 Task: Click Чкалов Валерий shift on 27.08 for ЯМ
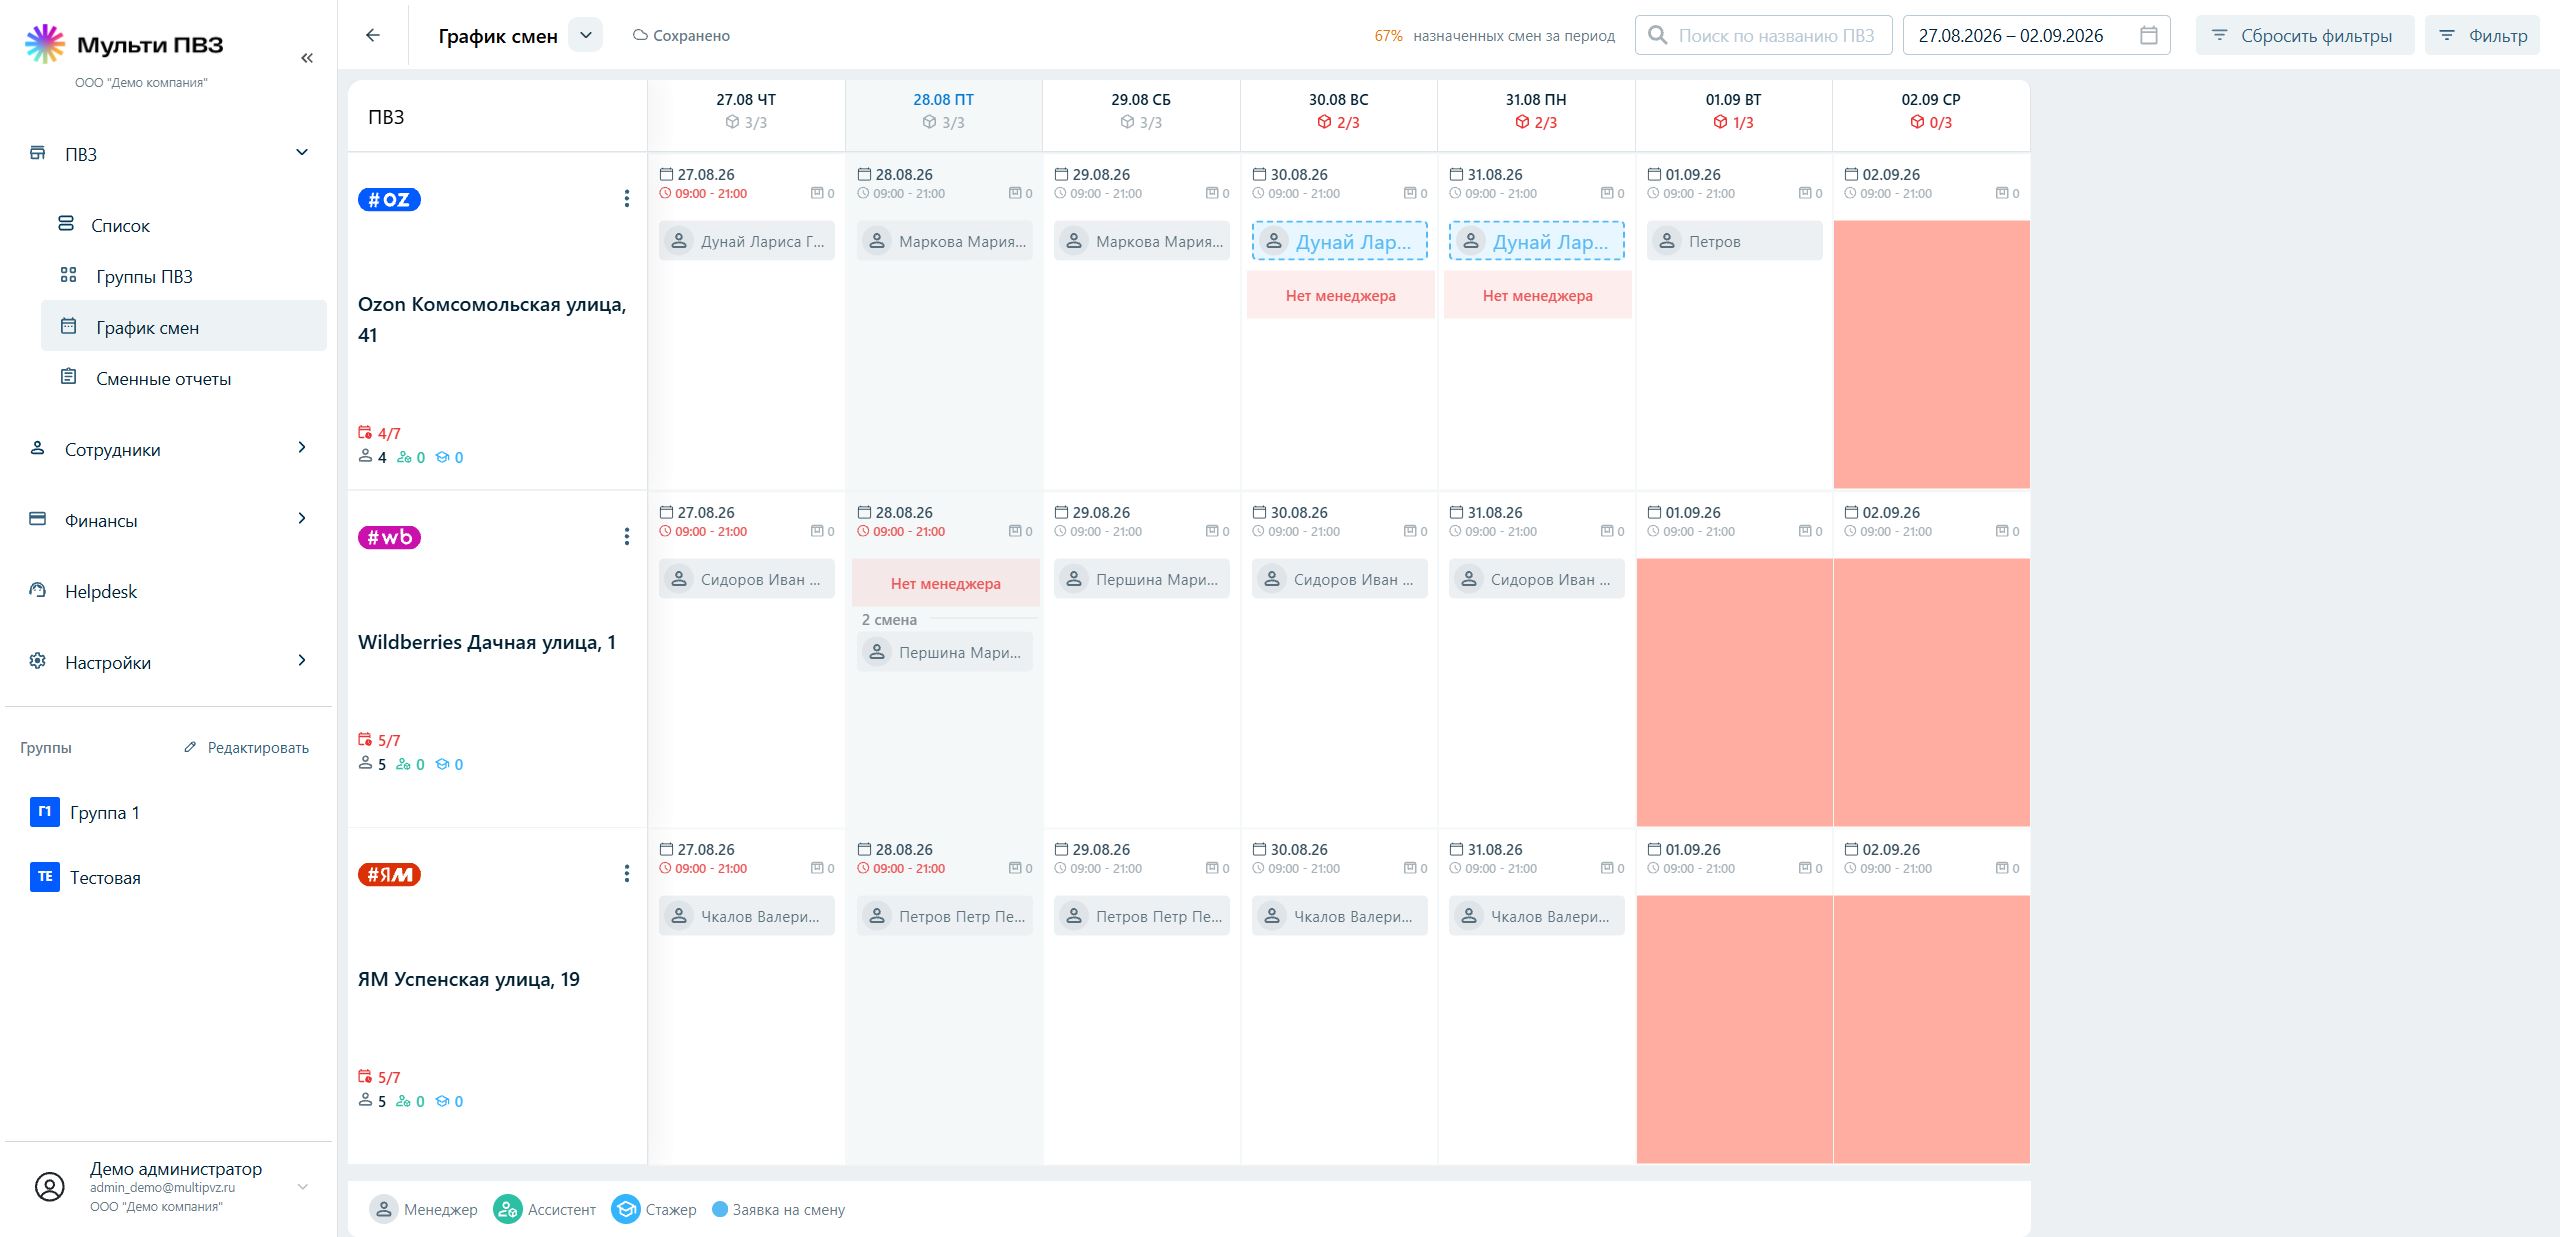point(746,916)
